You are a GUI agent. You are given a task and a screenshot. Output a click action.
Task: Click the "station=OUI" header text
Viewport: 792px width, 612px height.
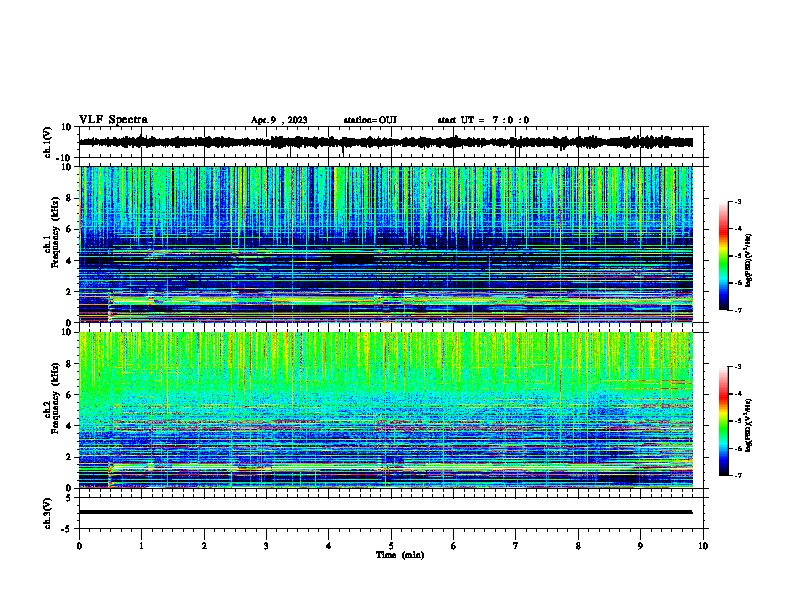pyautogui.click(x=370, y=120)
